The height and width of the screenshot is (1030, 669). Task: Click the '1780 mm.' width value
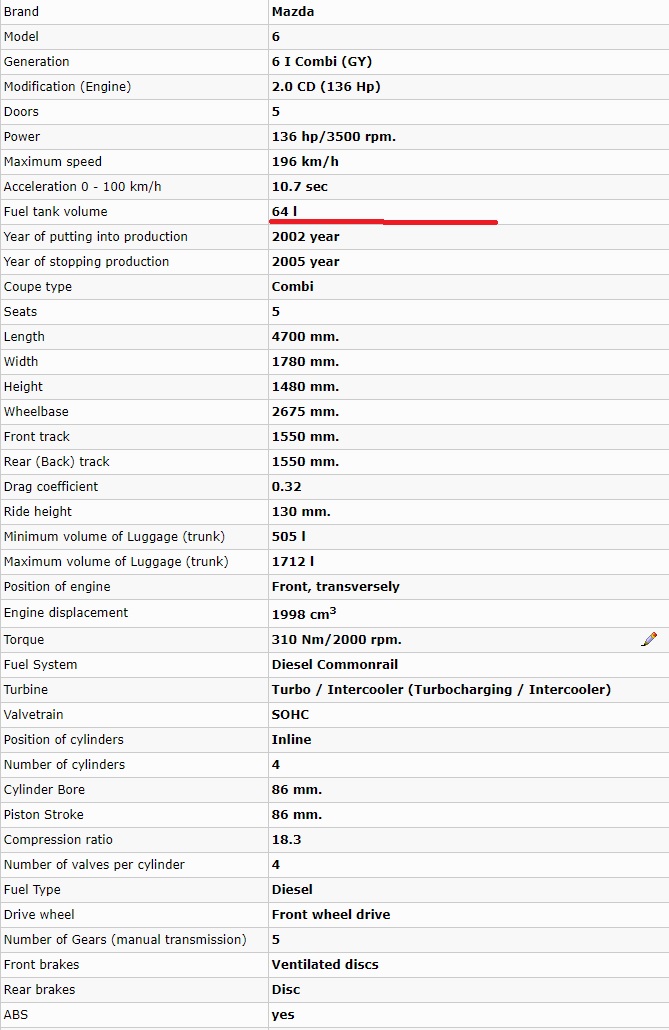(305, 361)
